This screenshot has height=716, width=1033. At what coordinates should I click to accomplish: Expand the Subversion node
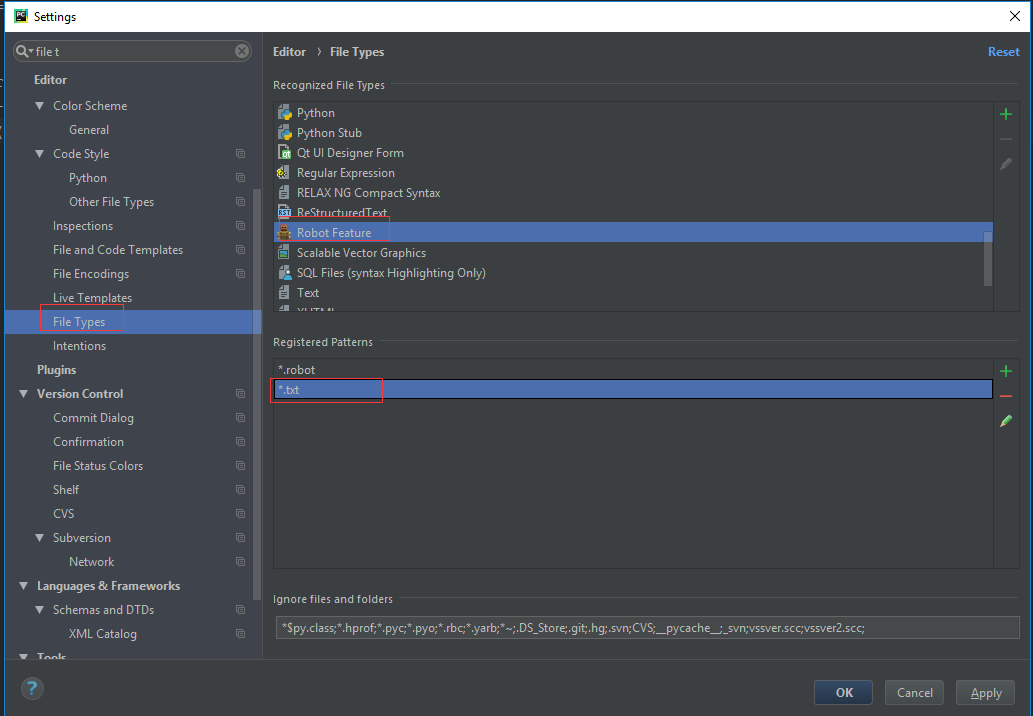pyautogui.click(x=38, y=537)
